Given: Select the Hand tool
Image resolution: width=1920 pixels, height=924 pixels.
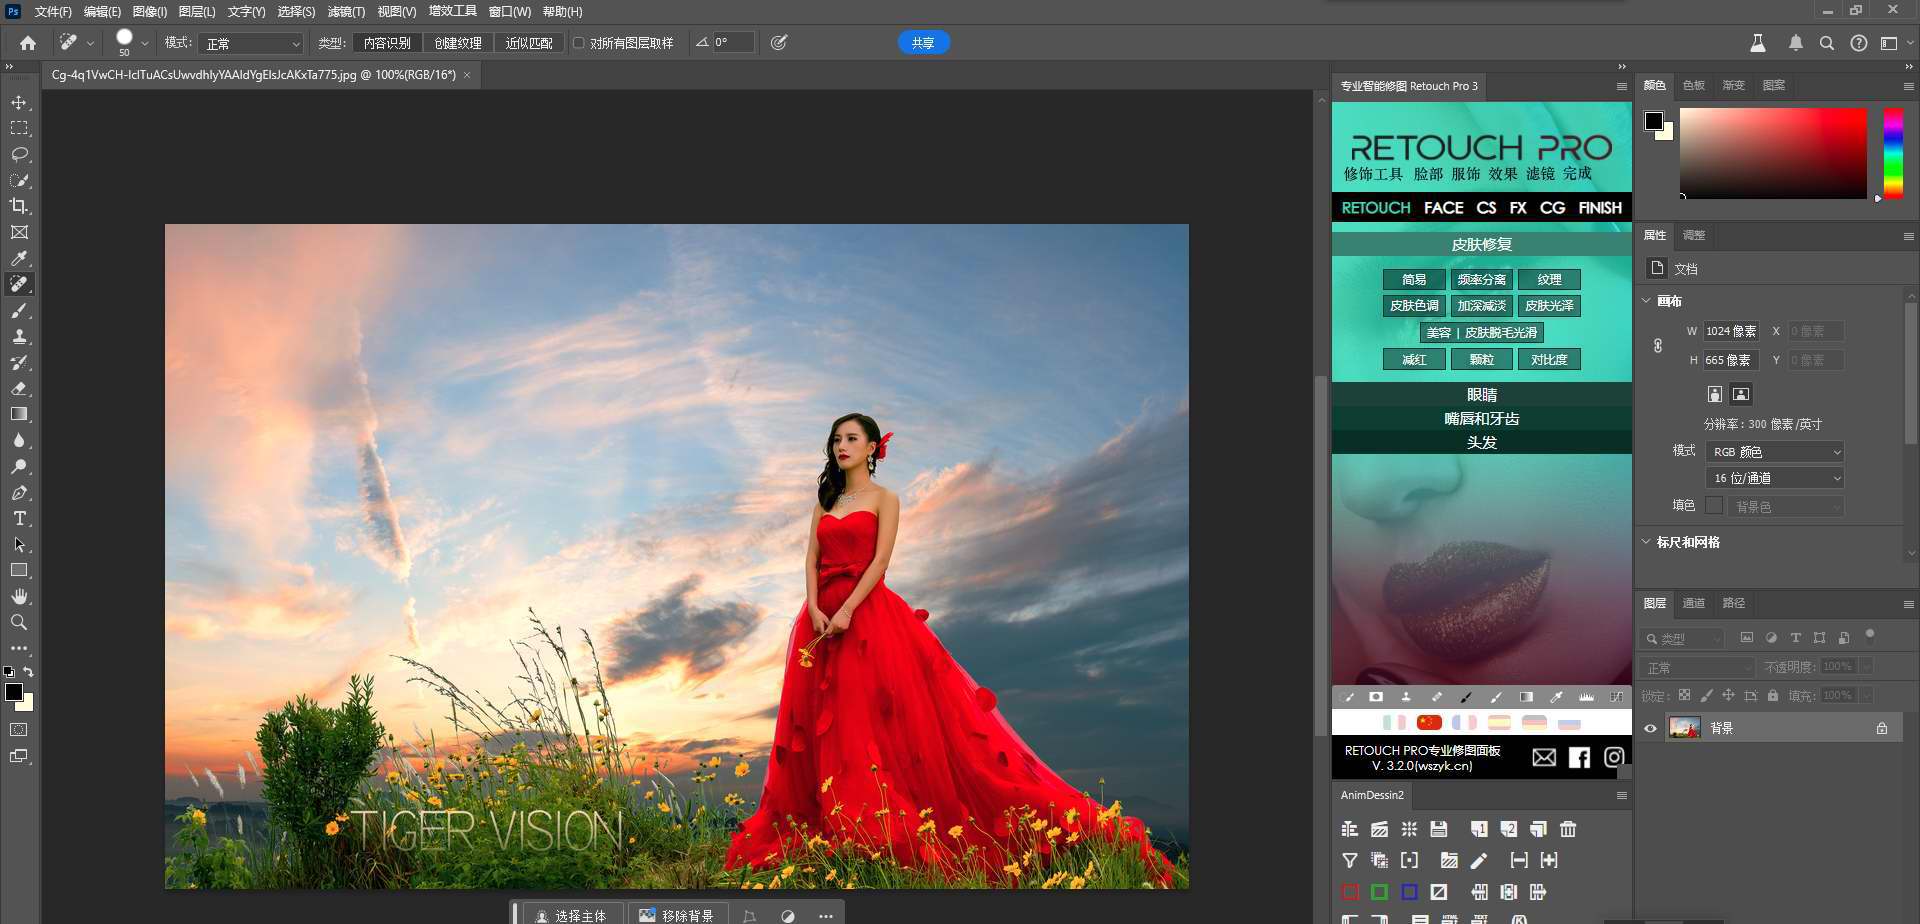Looking at the screenshot, I should point(19,596).
